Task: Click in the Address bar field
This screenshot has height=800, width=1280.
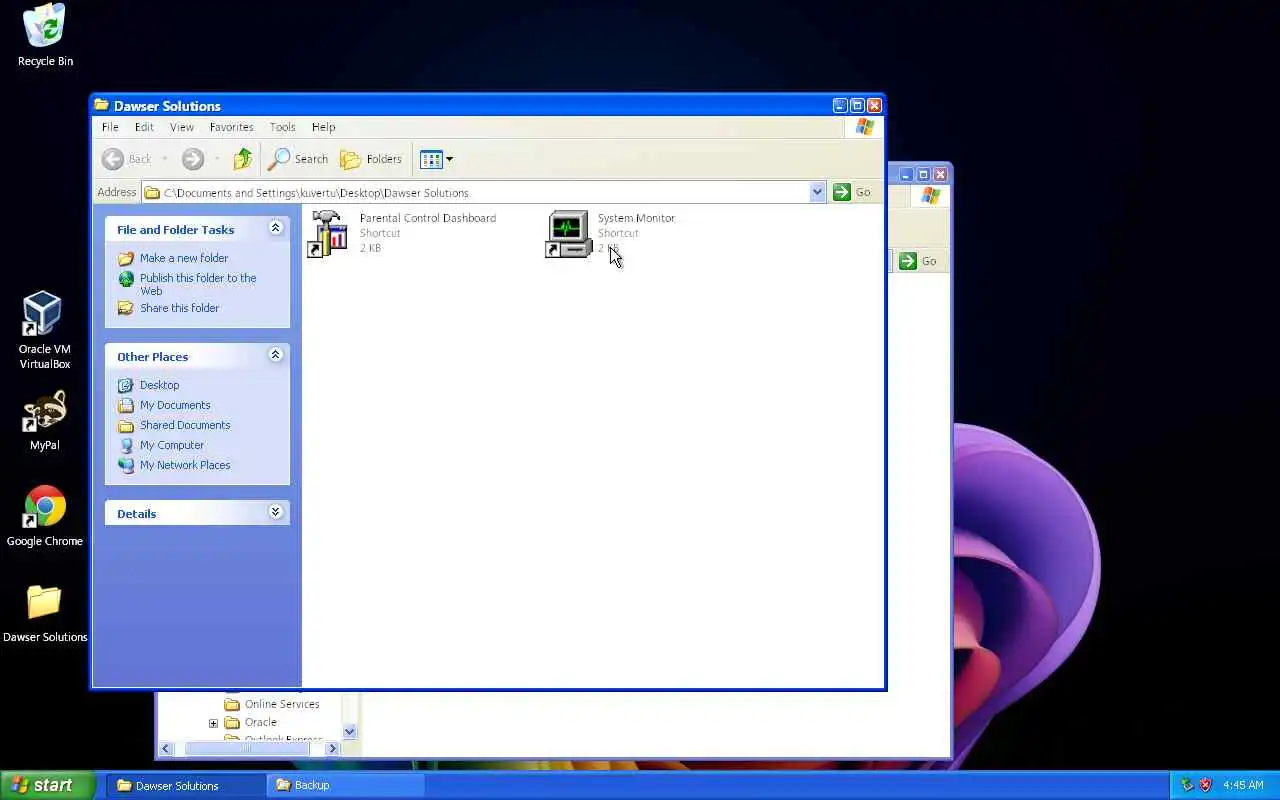Action: 484,192
